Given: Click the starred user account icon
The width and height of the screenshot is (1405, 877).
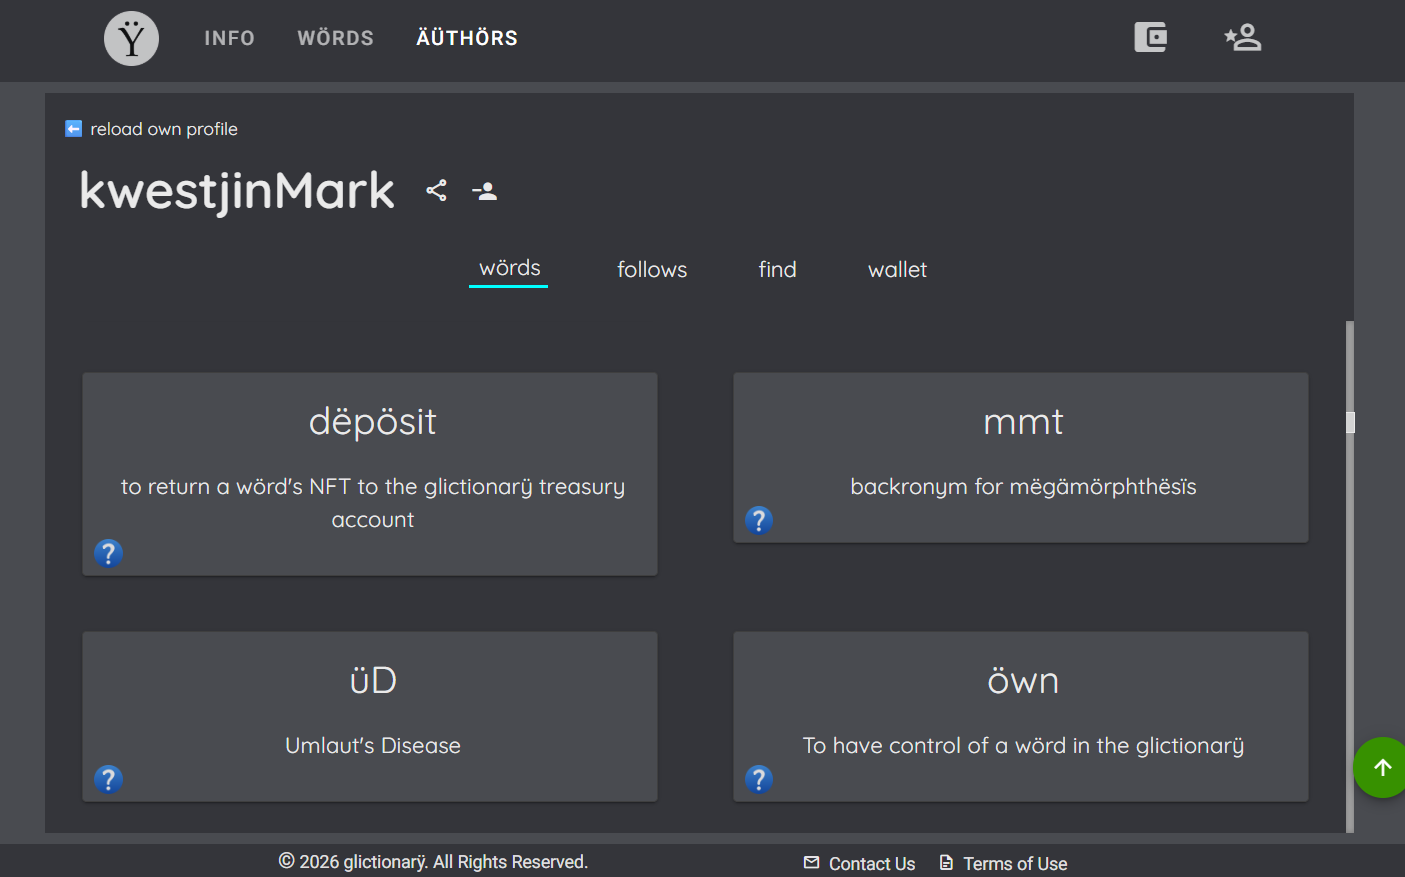Looking at the screenshot, I should (1243, 38).
